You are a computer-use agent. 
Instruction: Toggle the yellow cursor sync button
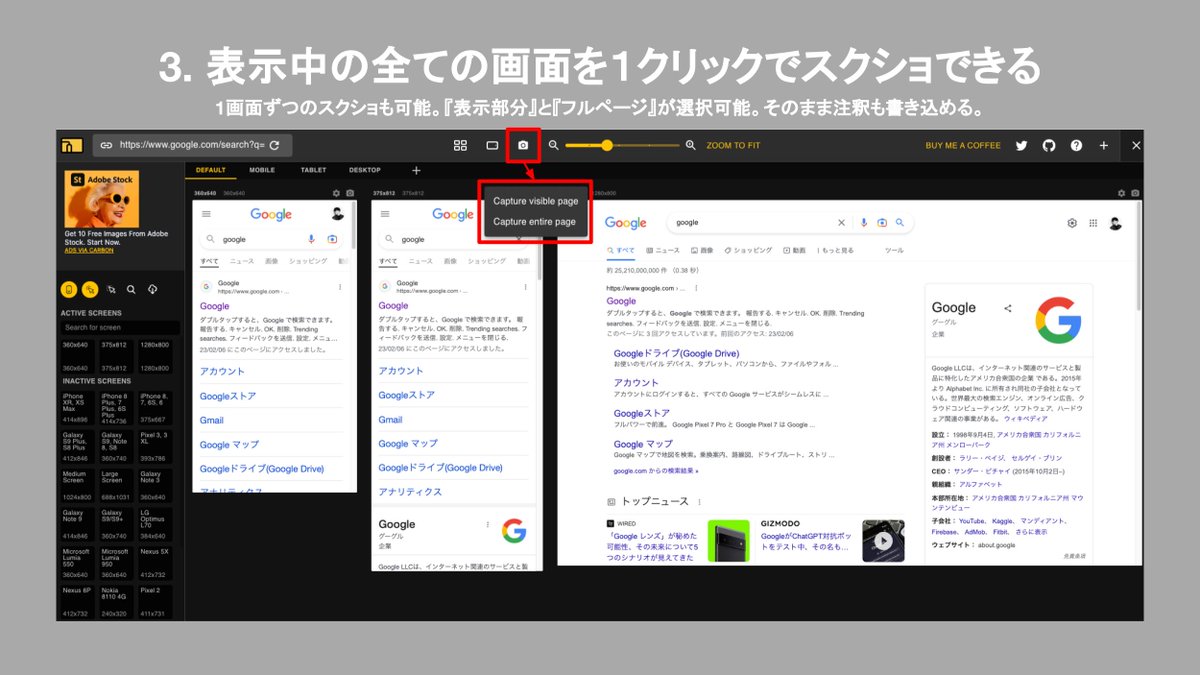(x=90, y=289)
